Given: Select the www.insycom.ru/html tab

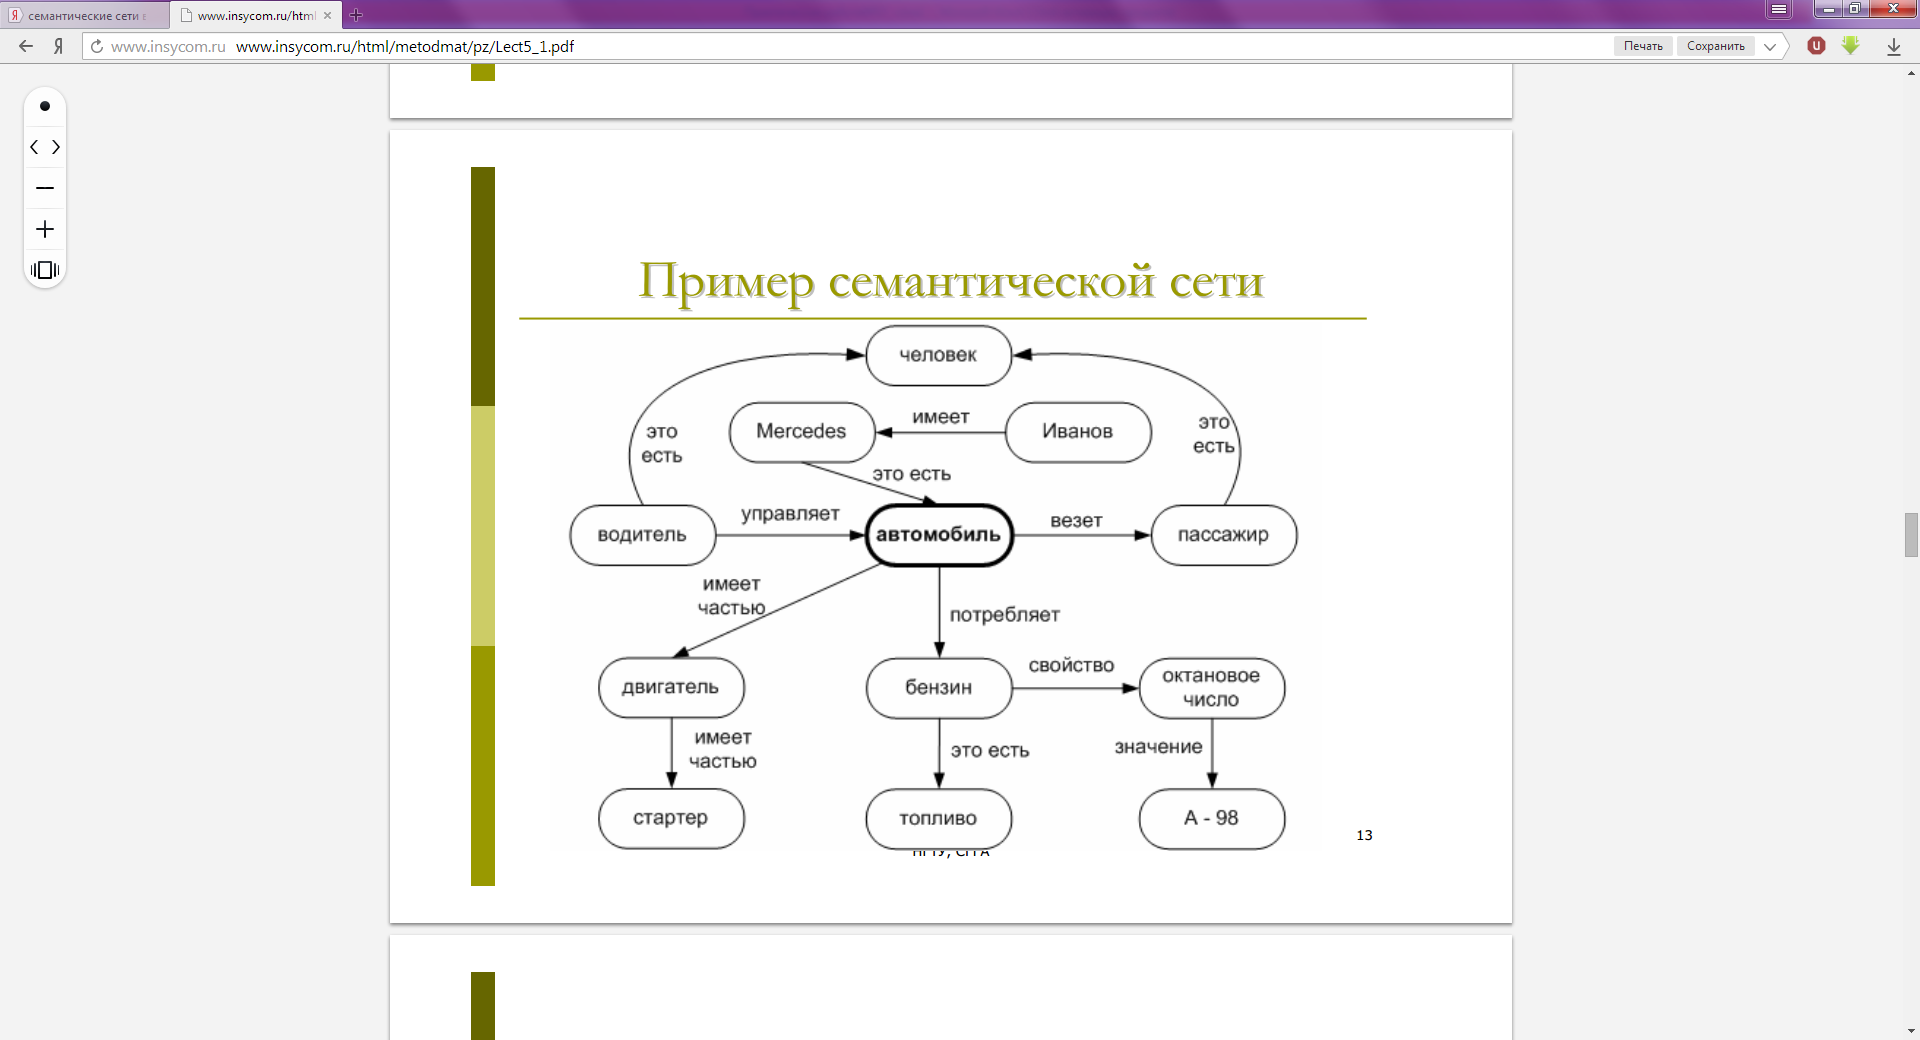Looking at the screenshot, I should (256, 15).
